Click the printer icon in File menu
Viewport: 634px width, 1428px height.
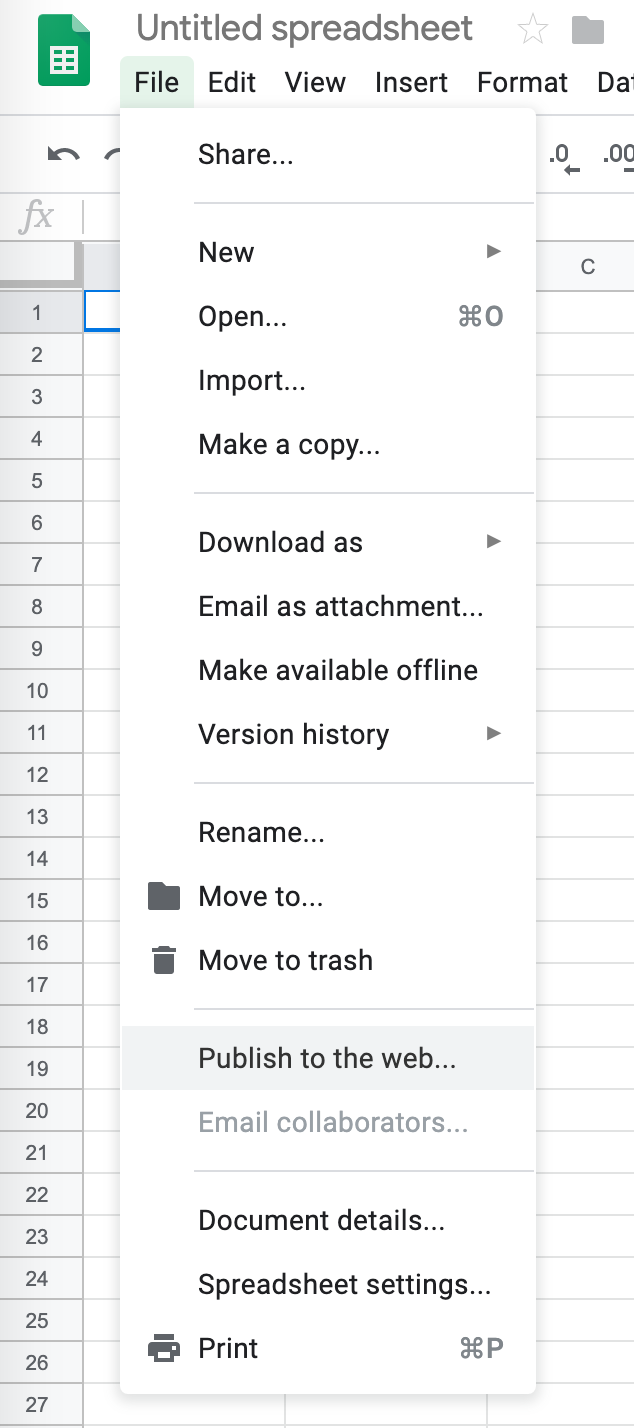(x=163, y=1349)
